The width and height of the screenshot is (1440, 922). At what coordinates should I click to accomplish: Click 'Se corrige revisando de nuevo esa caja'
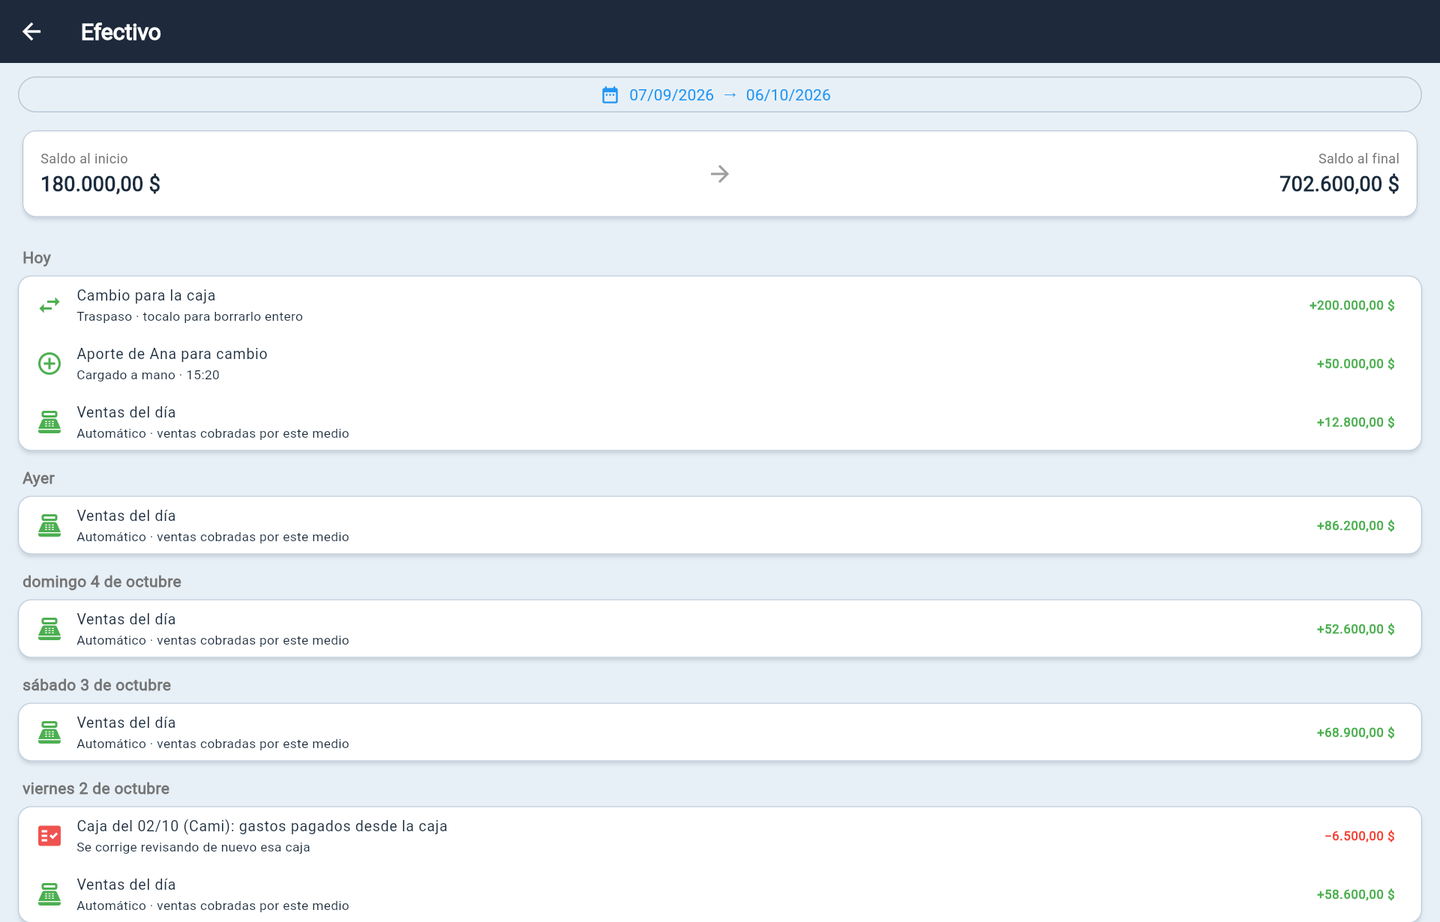(194, 847)
